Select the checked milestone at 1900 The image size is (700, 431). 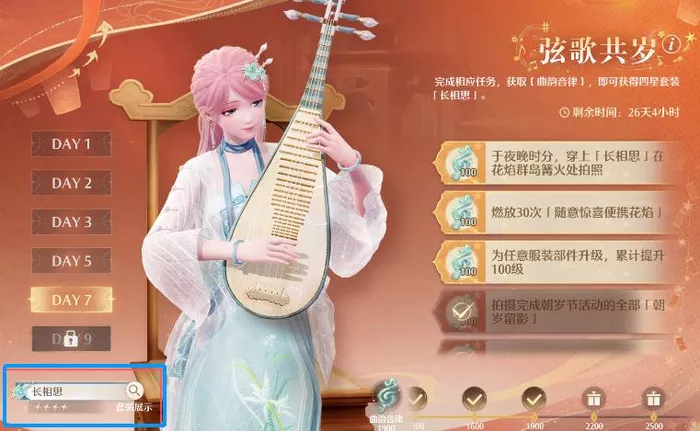(534, 399)
